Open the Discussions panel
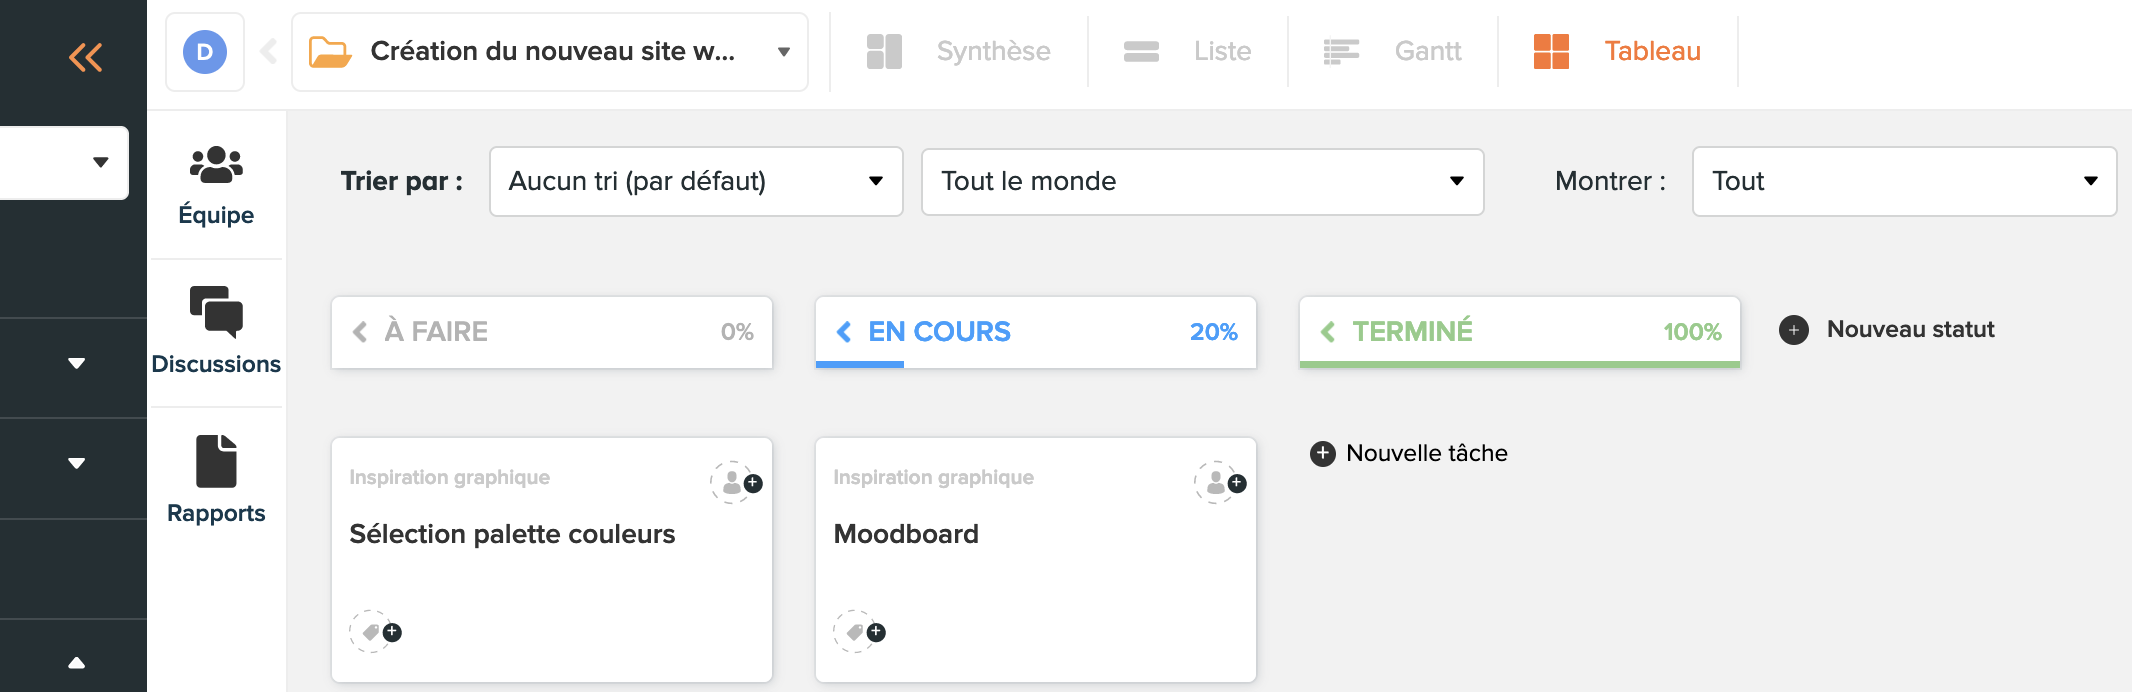This screenshot has height=692, width=2132. click(x=216, y=332)
